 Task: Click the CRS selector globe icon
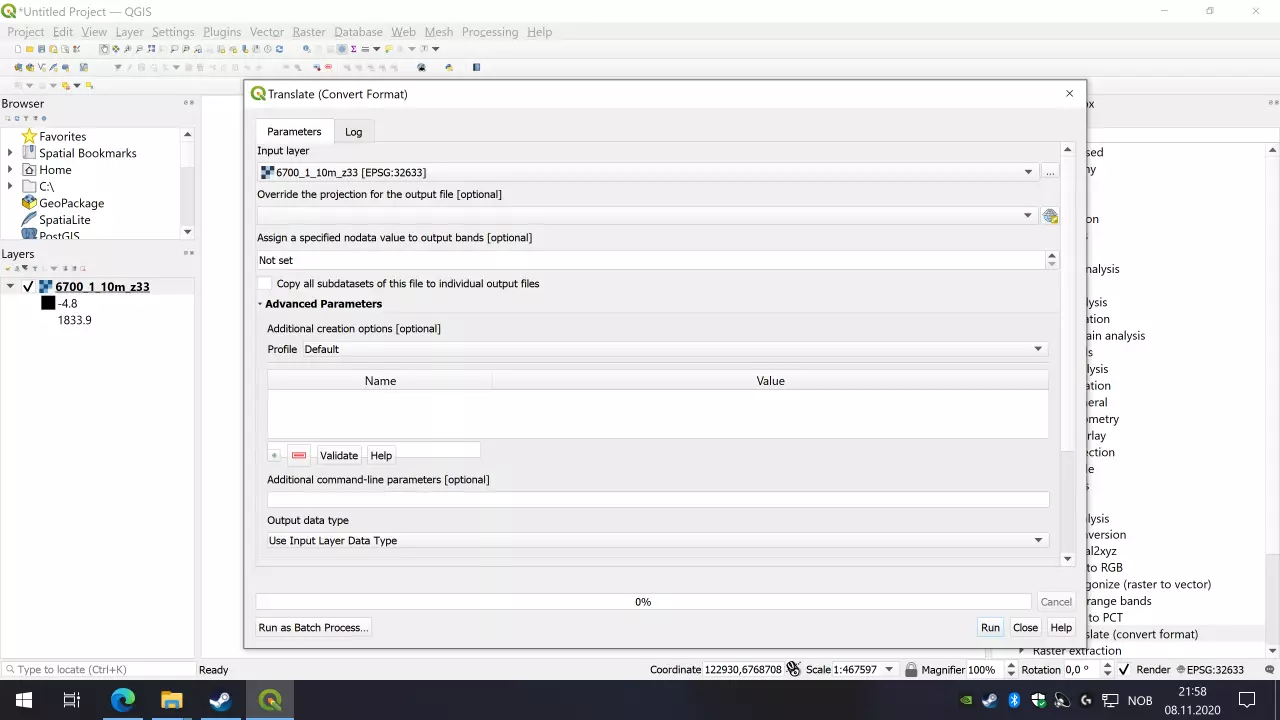pyautogui.click(x=1050, y=216)
